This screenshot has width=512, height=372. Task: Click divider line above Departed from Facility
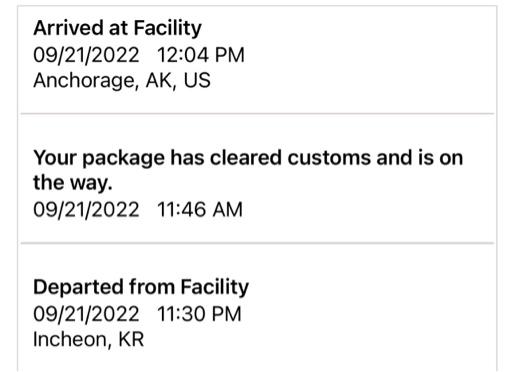pos(257,243)
